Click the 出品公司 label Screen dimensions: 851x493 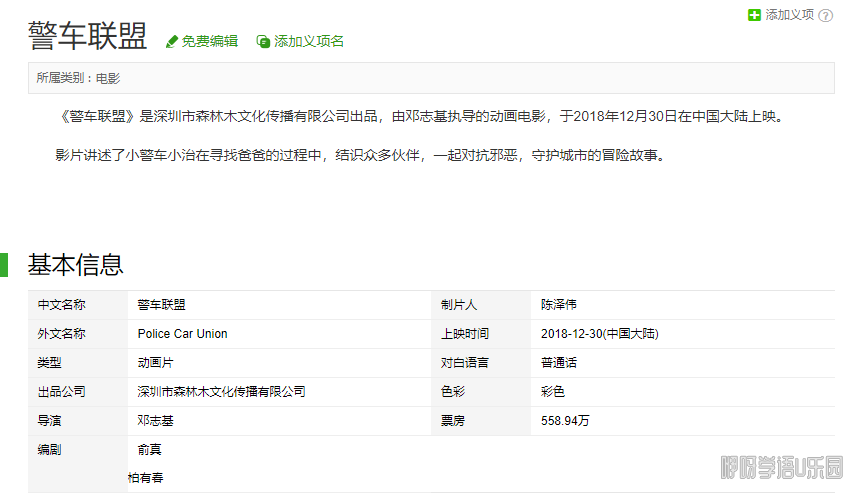pyautogui.click(x=61, y=392)
